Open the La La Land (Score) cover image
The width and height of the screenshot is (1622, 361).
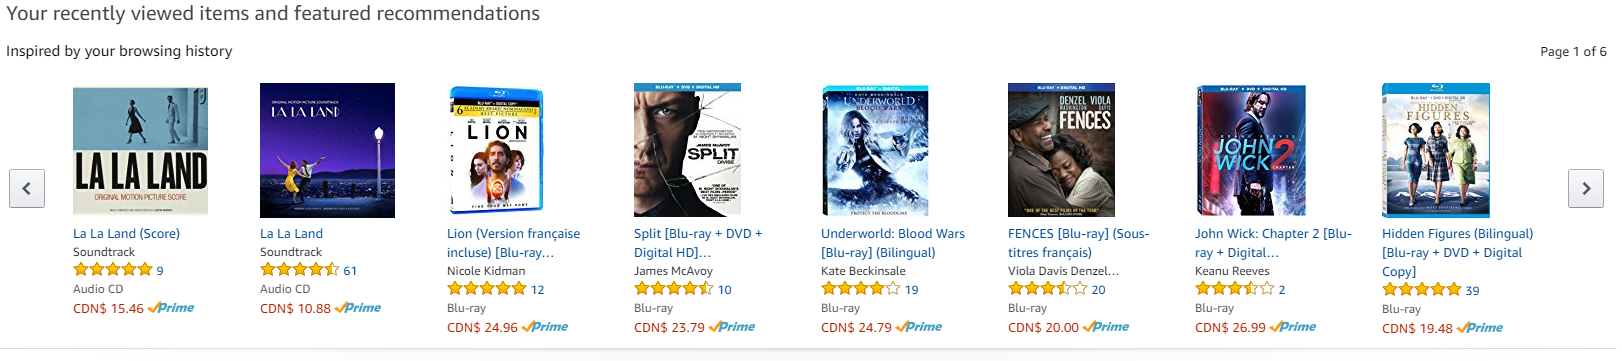click(140, 151)
